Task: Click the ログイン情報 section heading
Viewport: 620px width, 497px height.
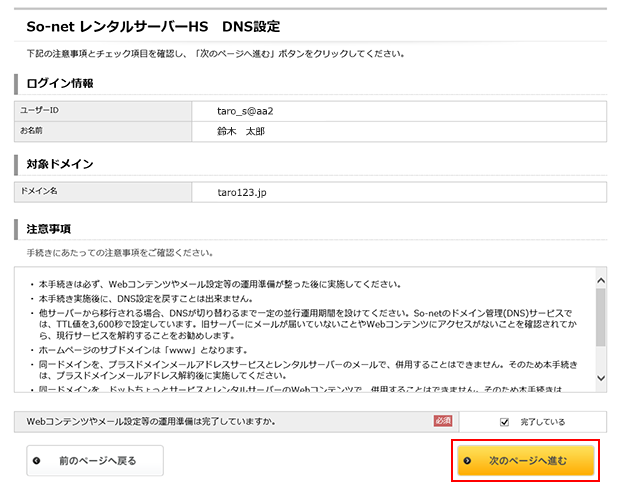Action: point(59,83)
